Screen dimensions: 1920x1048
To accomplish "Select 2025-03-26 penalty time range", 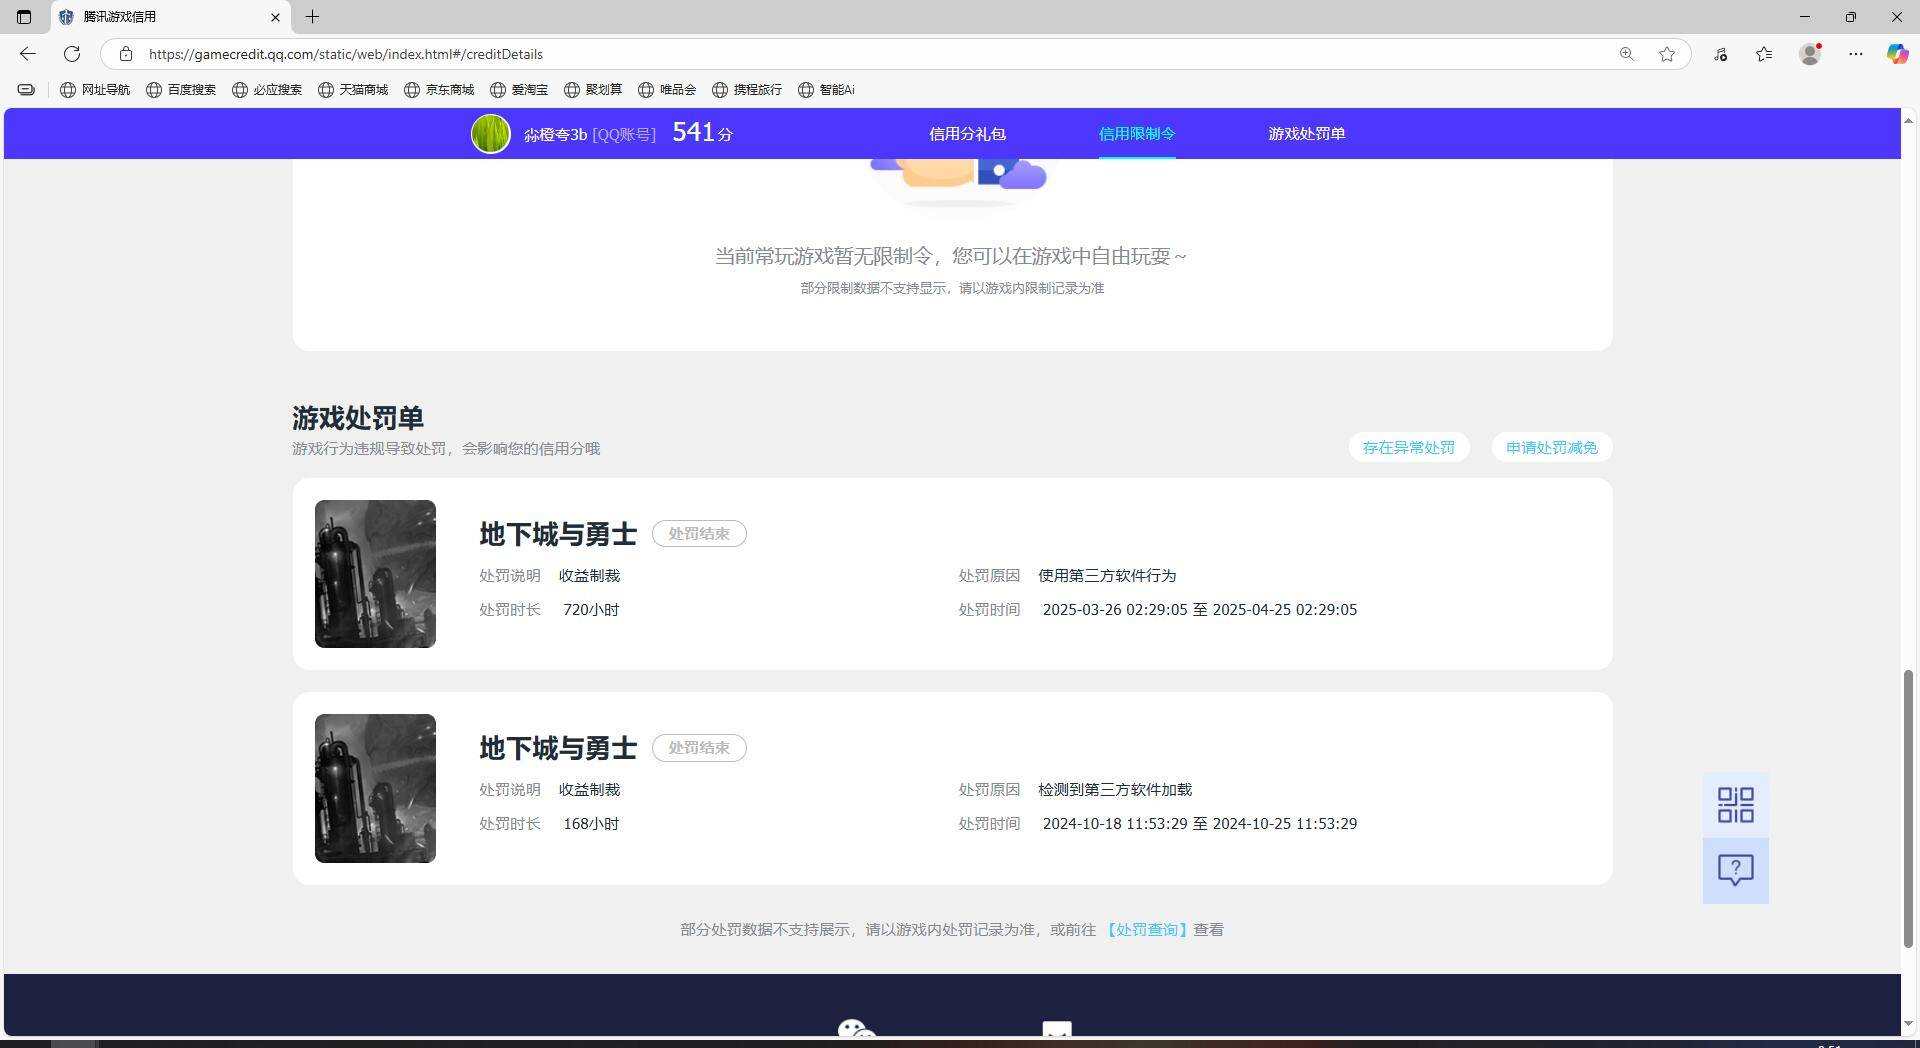I will click(x=1200, y=610).
